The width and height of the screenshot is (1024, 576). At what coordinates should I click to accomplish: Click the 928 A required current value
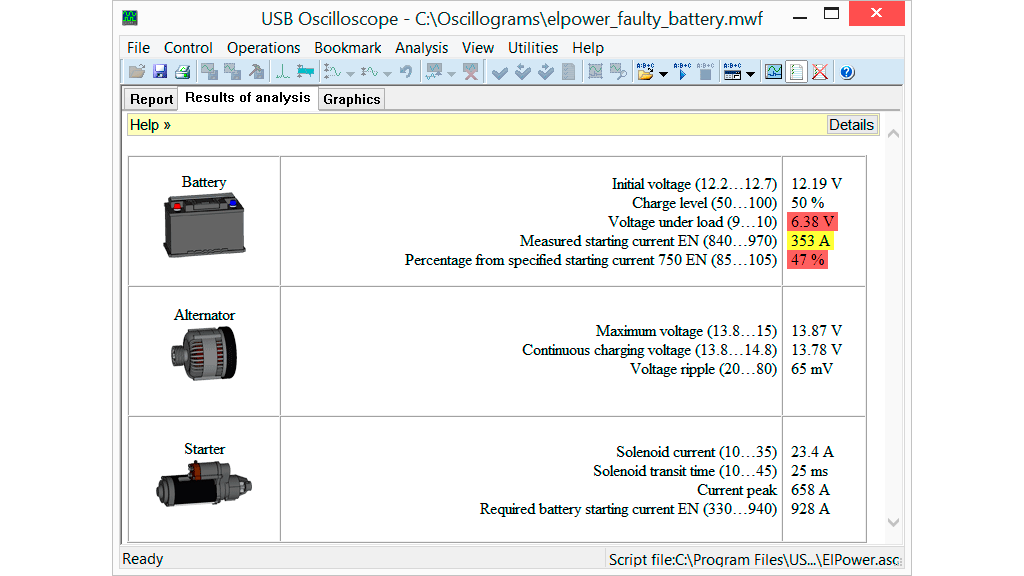[810, 509]
